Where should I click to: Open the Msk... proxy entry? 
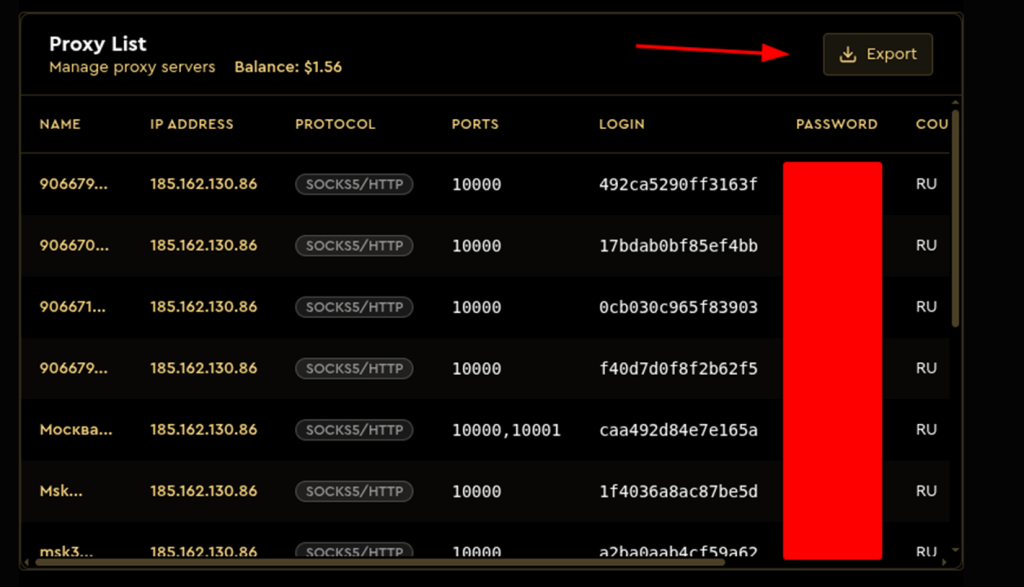pos(60,492)
